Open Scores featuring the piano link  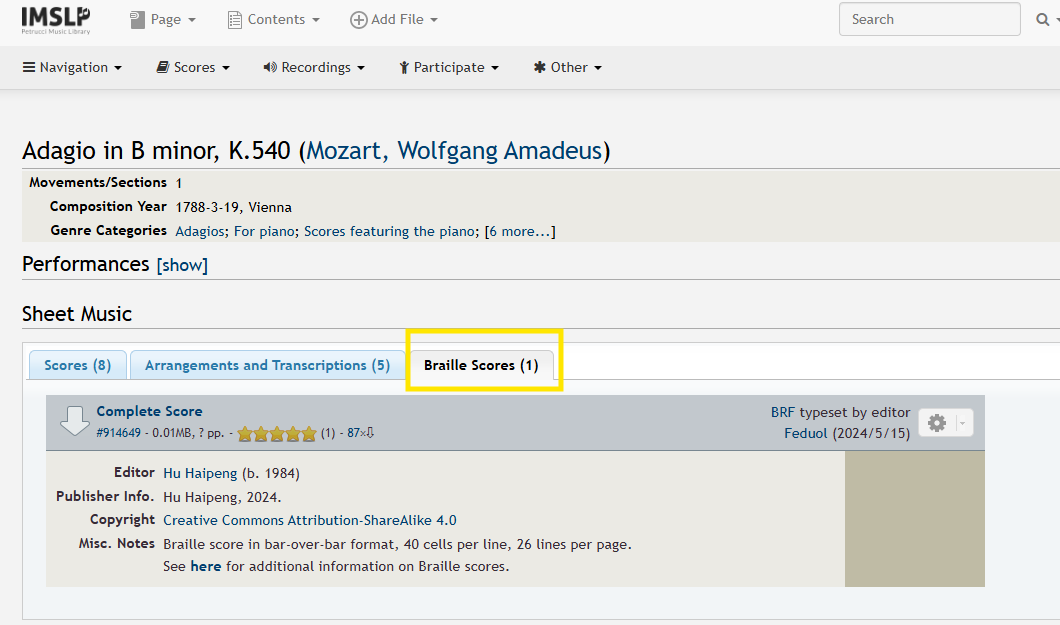[389, 231]
